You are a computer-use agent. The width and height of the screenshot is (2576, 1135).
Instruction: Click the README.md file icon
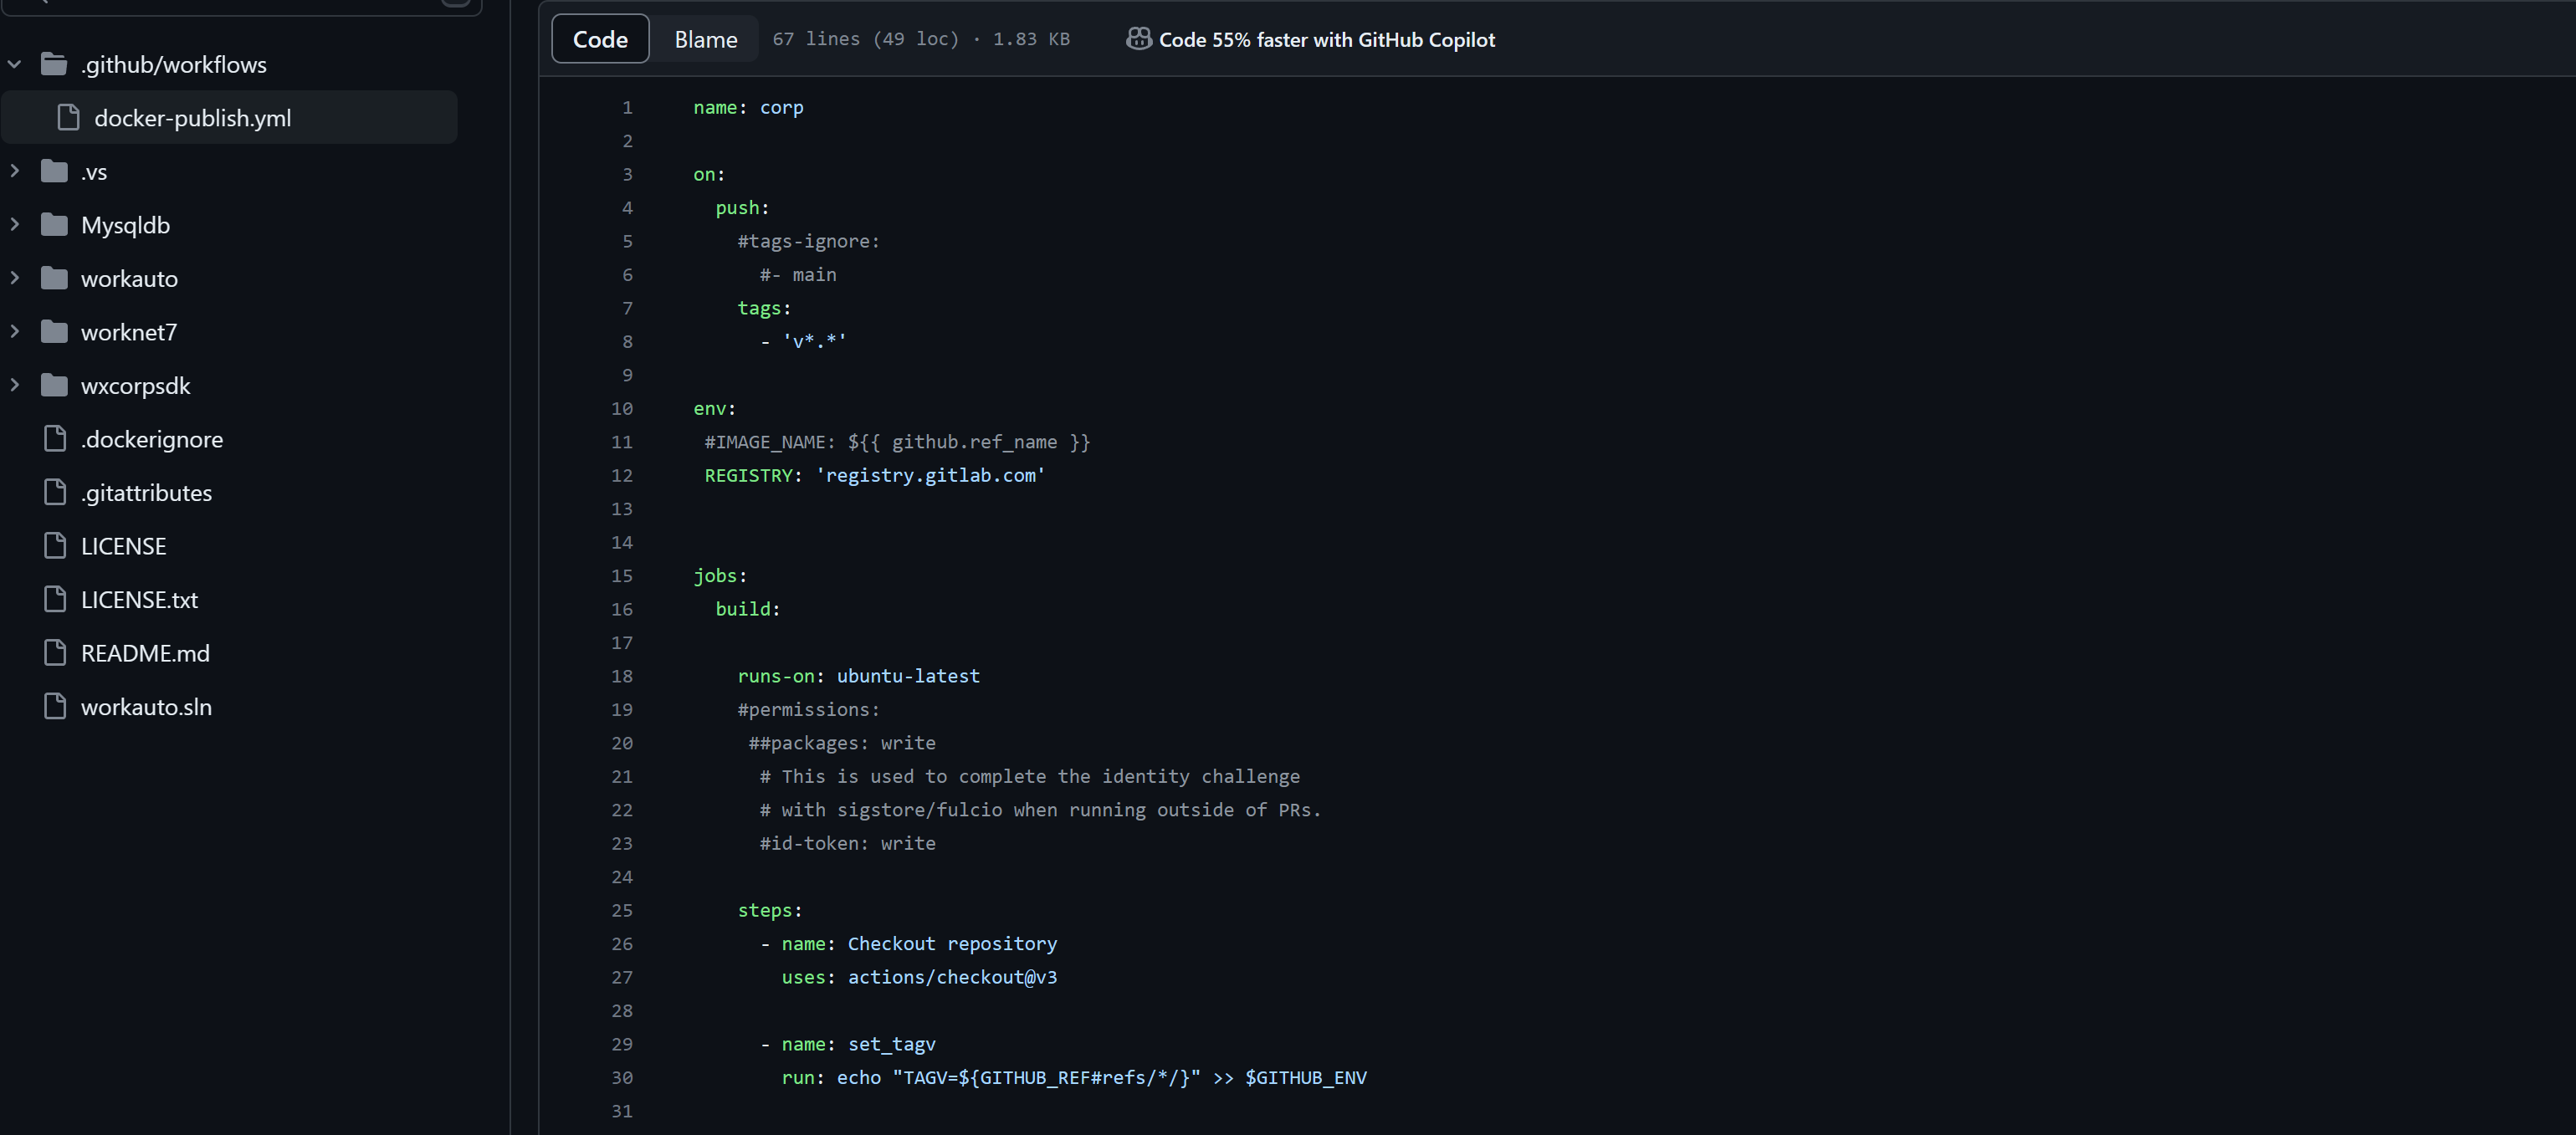pyautogui.click(x=55, y=653)
